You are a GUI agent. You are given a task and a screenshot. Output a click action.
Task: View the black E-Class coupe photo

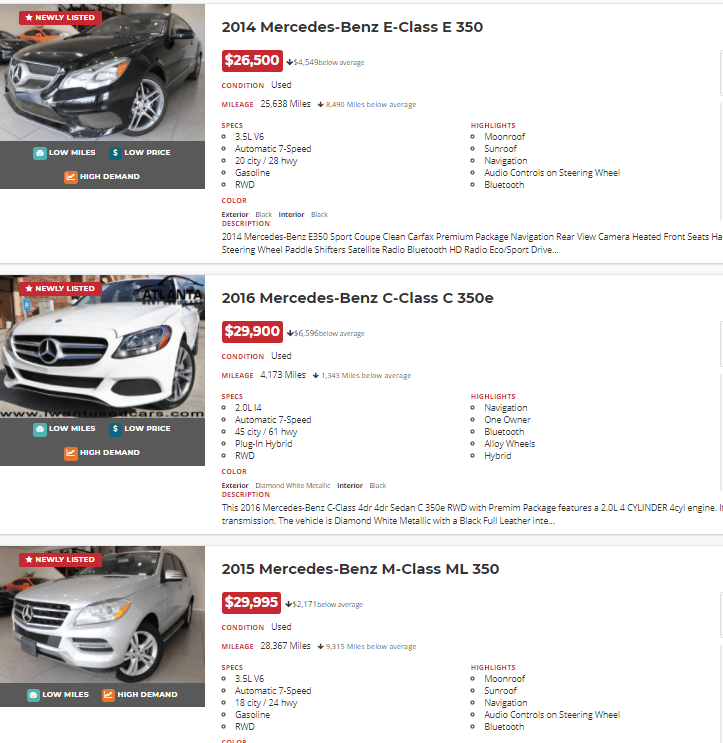[x=102, y=72]
